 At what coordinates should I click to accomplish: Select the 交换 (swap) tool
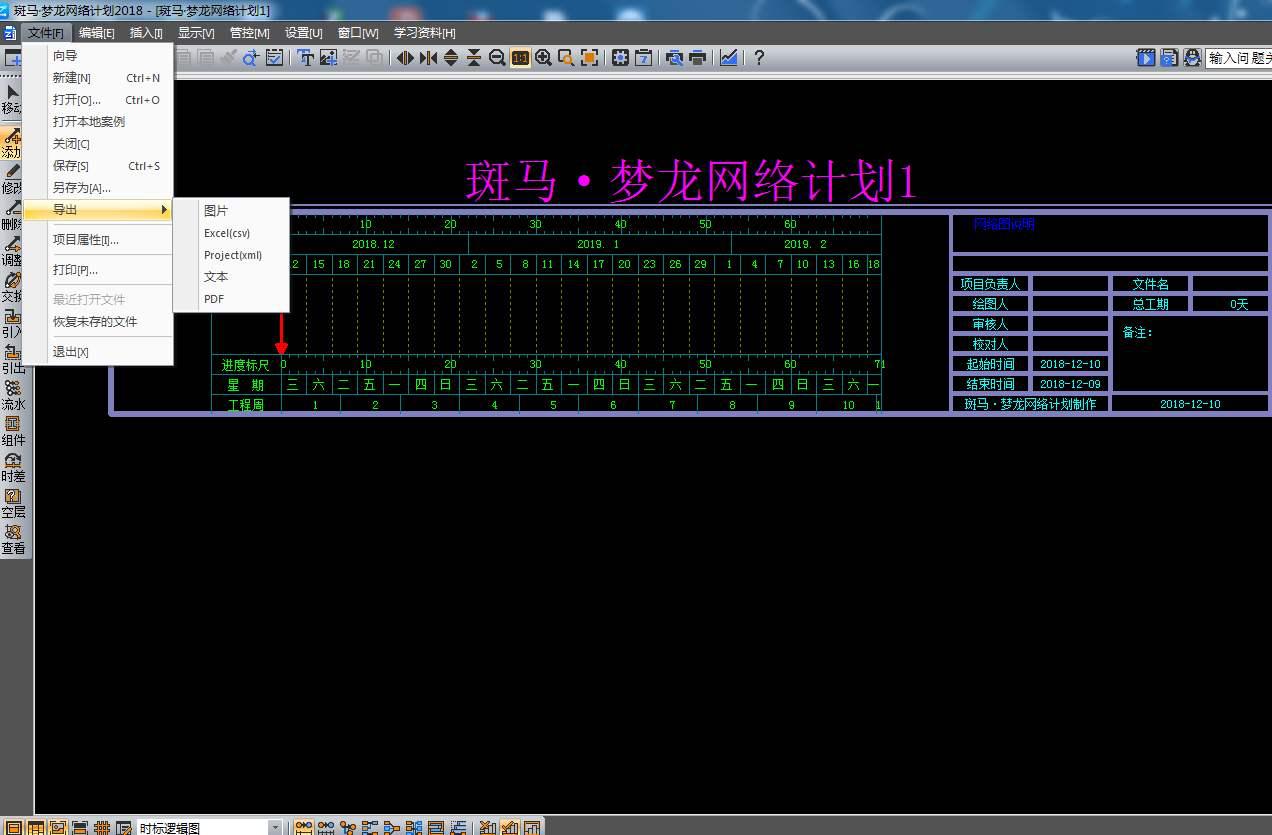tap(11, 288)
